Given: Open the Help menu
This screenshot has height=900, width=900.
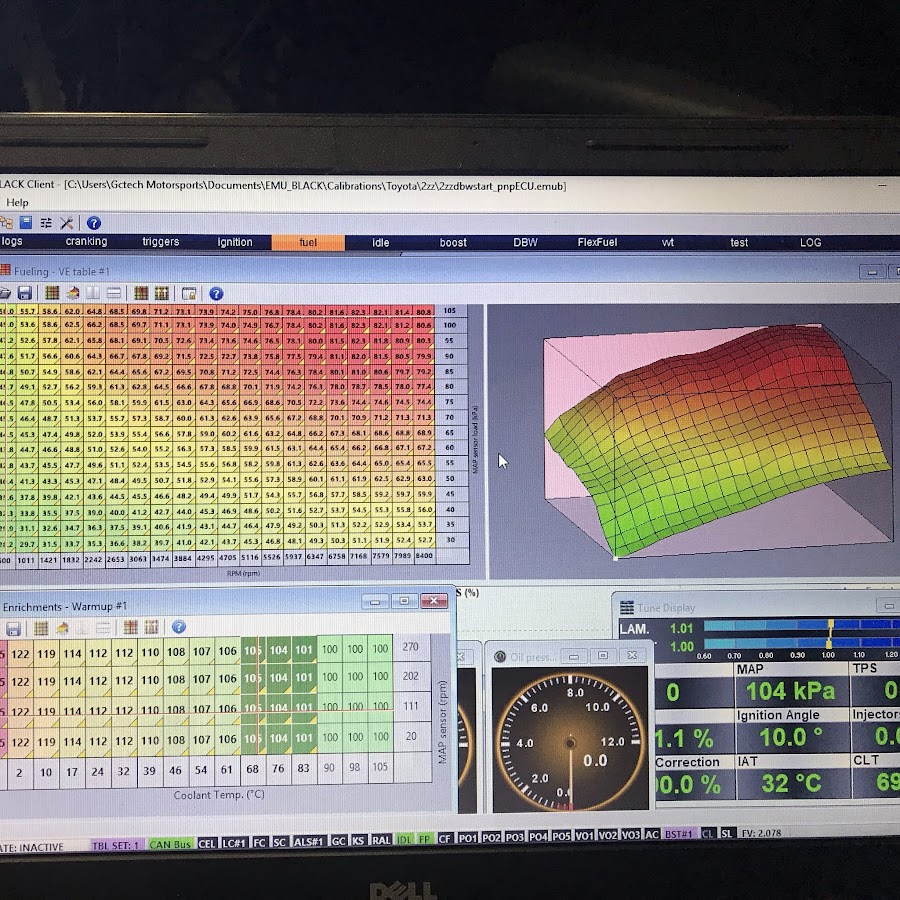Looking at the screenshot, I should 17,203.
